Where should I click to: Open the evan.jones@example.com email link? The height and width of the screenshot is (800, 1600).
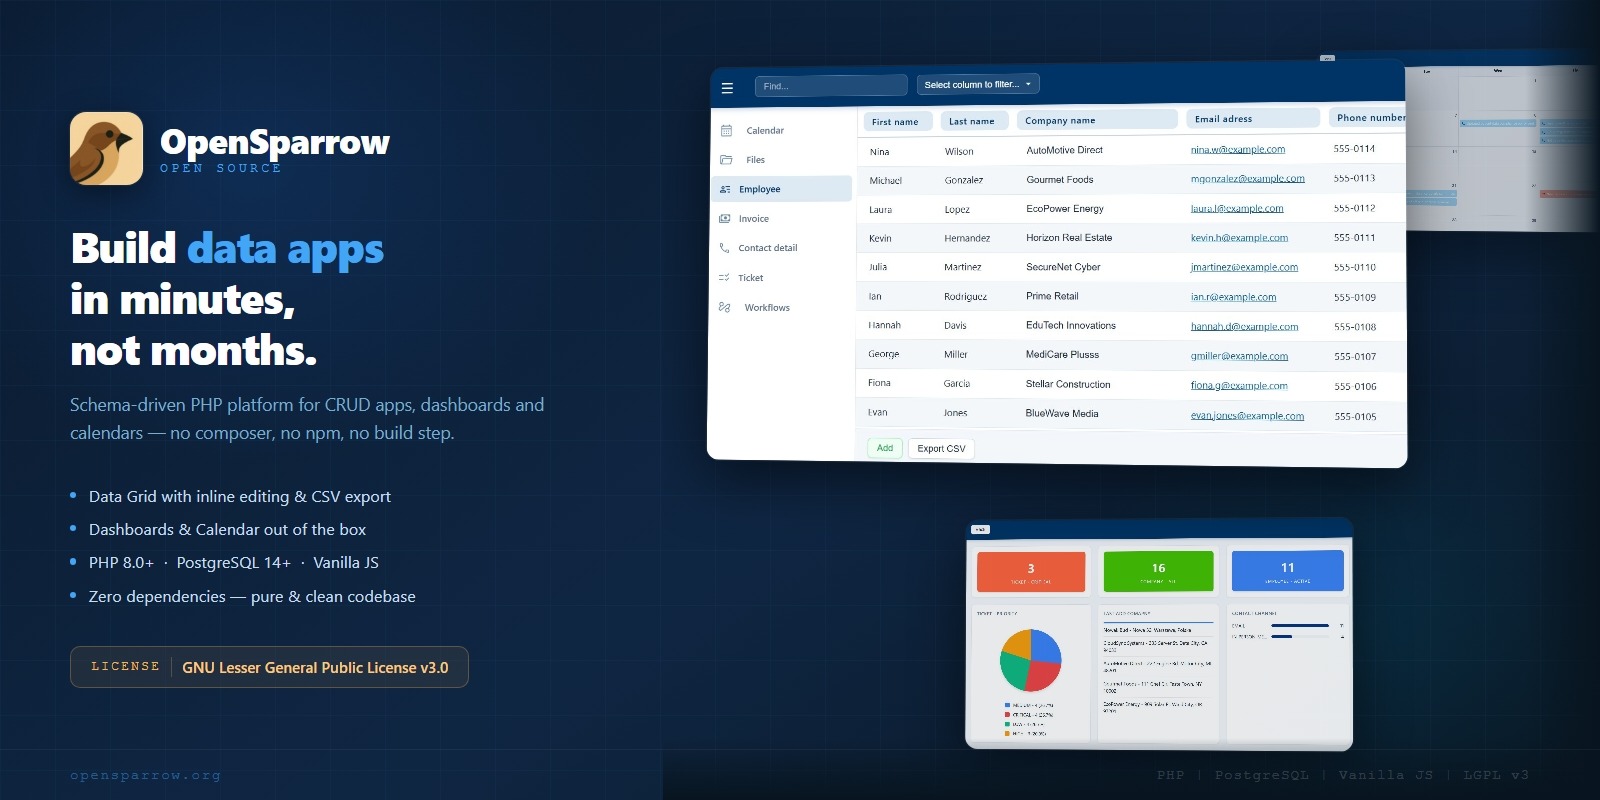[1247, 416]
